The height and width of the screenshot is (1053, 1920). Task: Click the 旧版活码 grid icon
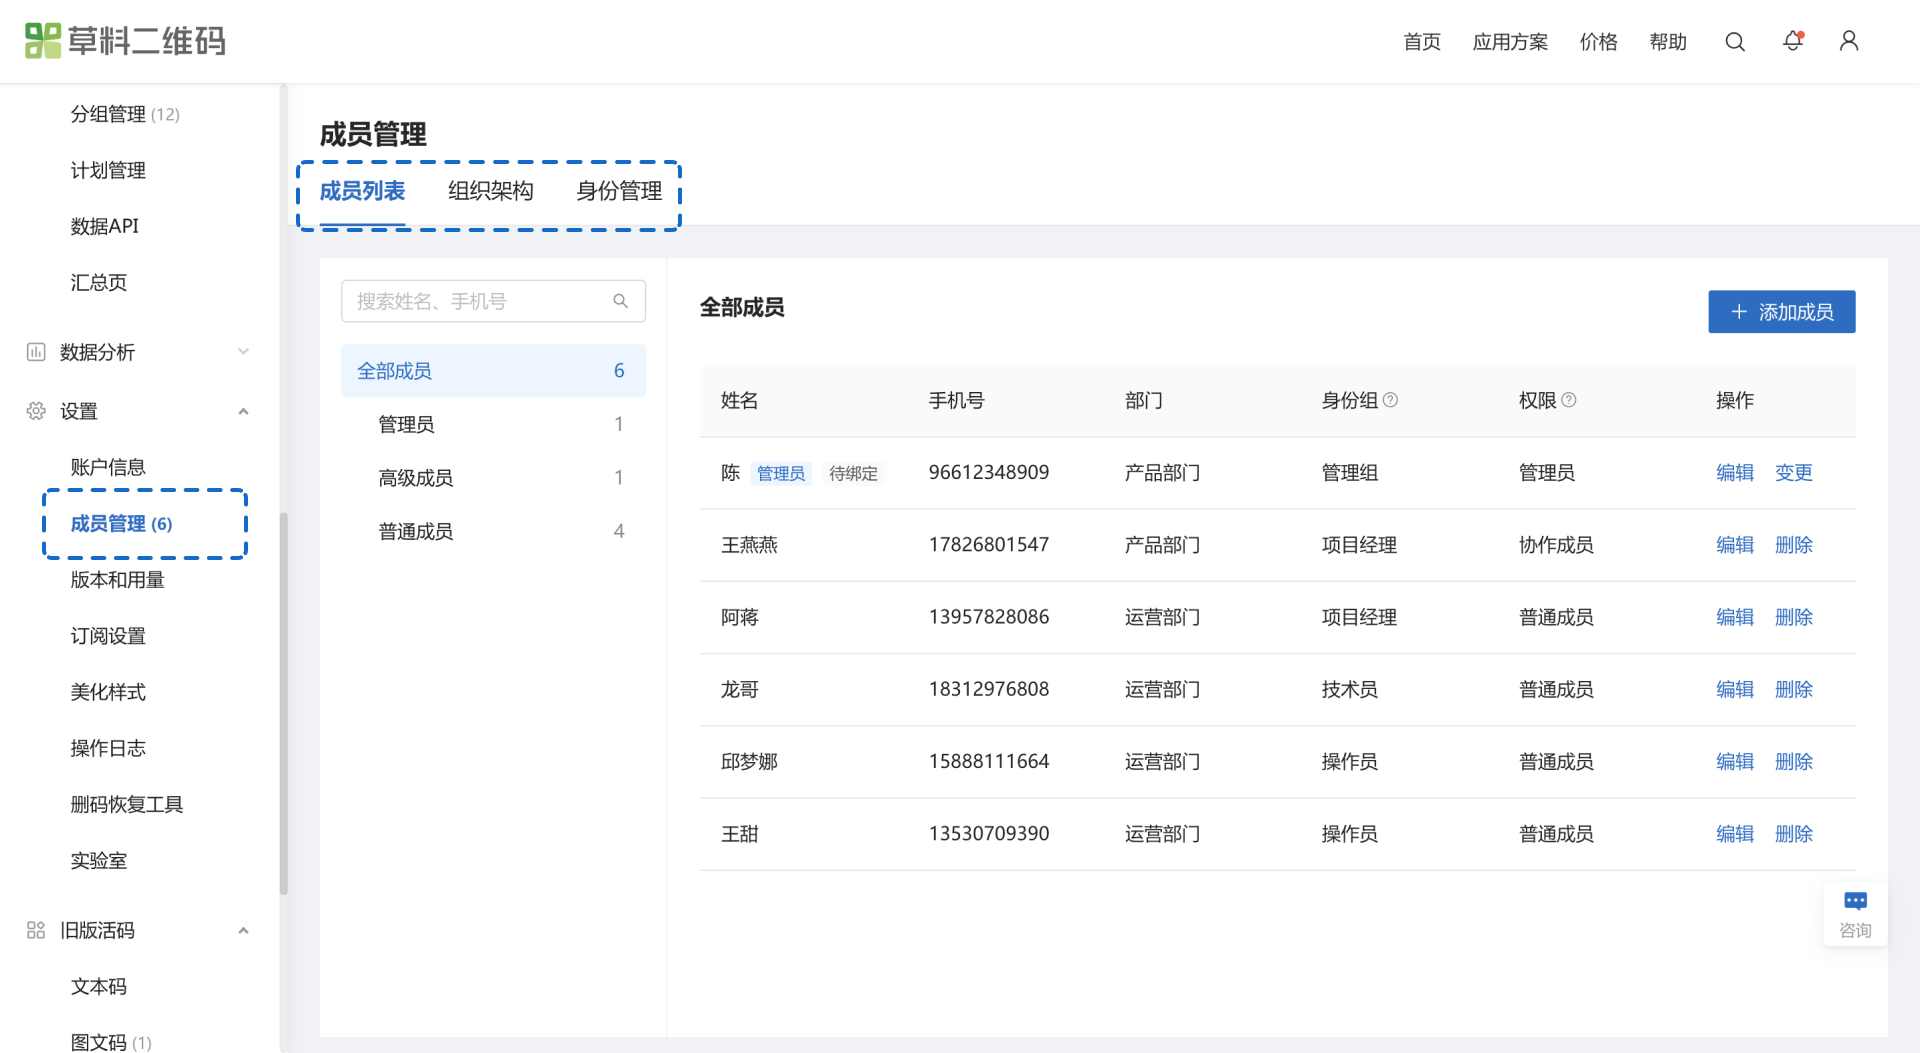[36, 930]
